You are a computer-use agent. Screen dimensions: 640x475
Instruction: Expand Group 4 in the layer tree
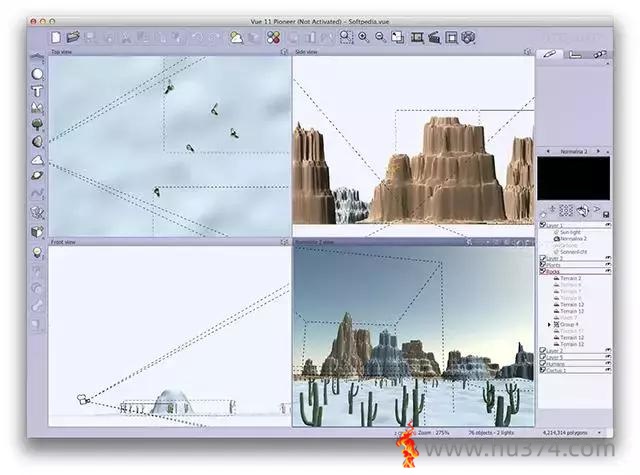pyautogui.click(x=549, y=324)
